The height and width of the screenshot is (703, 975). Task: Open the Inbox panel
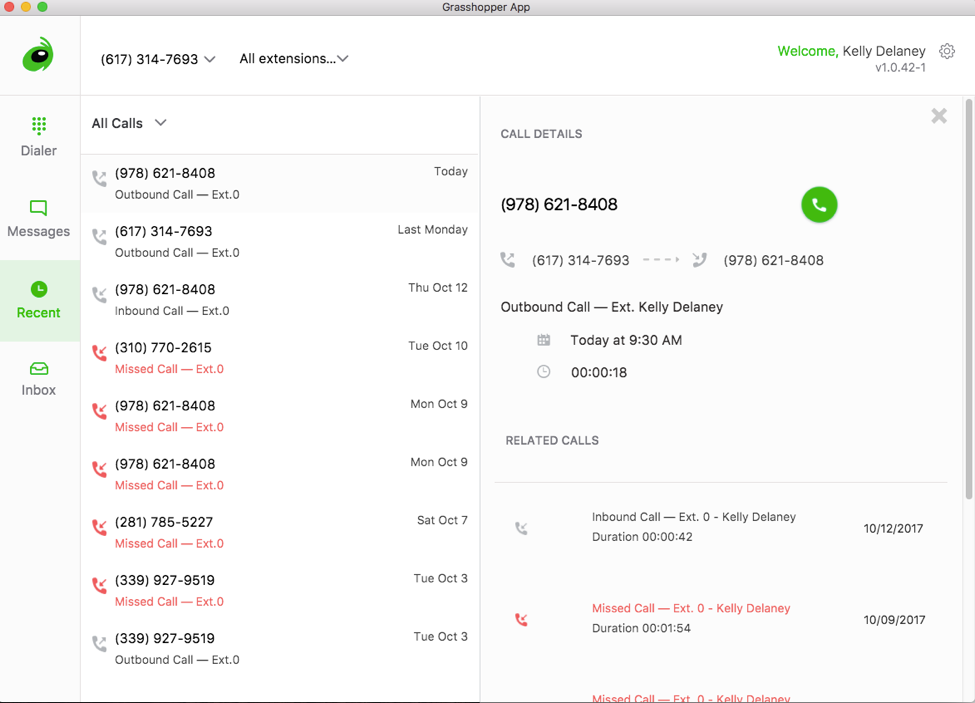[x=38, y=378]
